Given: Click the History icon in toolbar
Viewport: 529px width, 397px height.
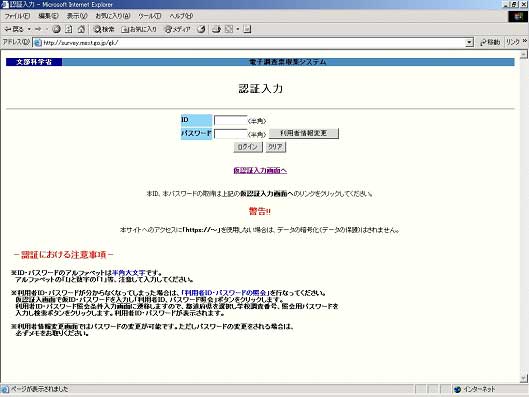Looking at the screenshot, I should (x=201, y=29).
